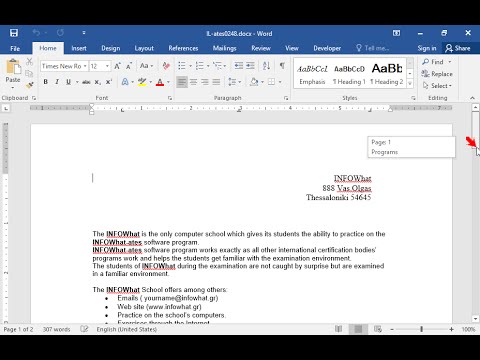The width and height of the screenshot is (480, 360).
Task: Switch to the Mailings tab
Action: point(224,48)
